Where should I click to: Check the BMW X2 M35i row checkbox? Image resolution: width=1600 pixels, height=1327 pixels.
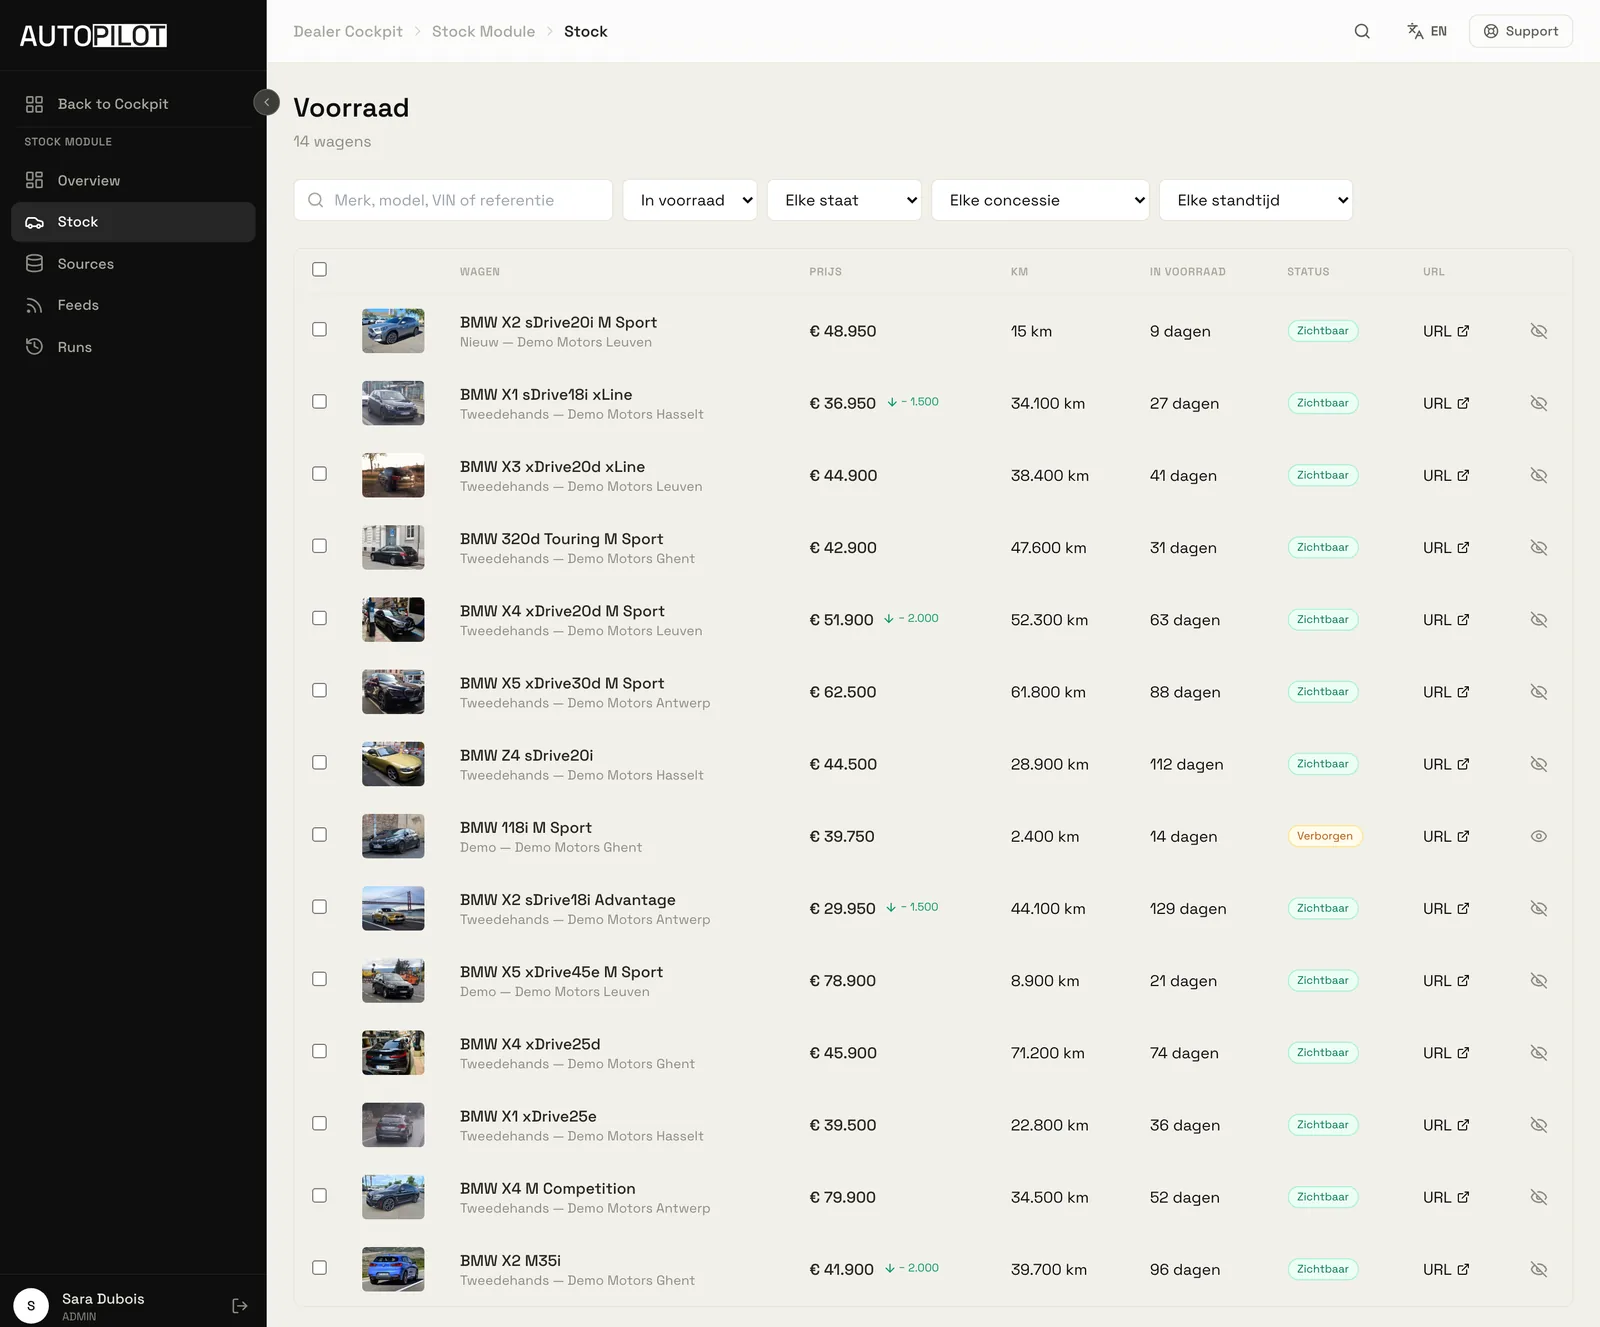319,1268
